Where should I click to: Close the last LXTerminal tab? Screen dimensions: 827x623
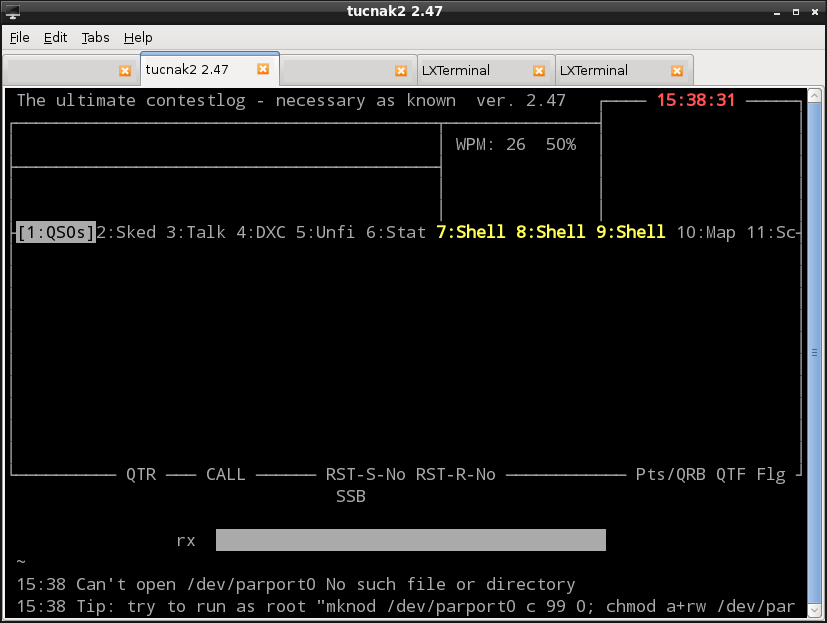pyautogui.click(x=677, y=71)
